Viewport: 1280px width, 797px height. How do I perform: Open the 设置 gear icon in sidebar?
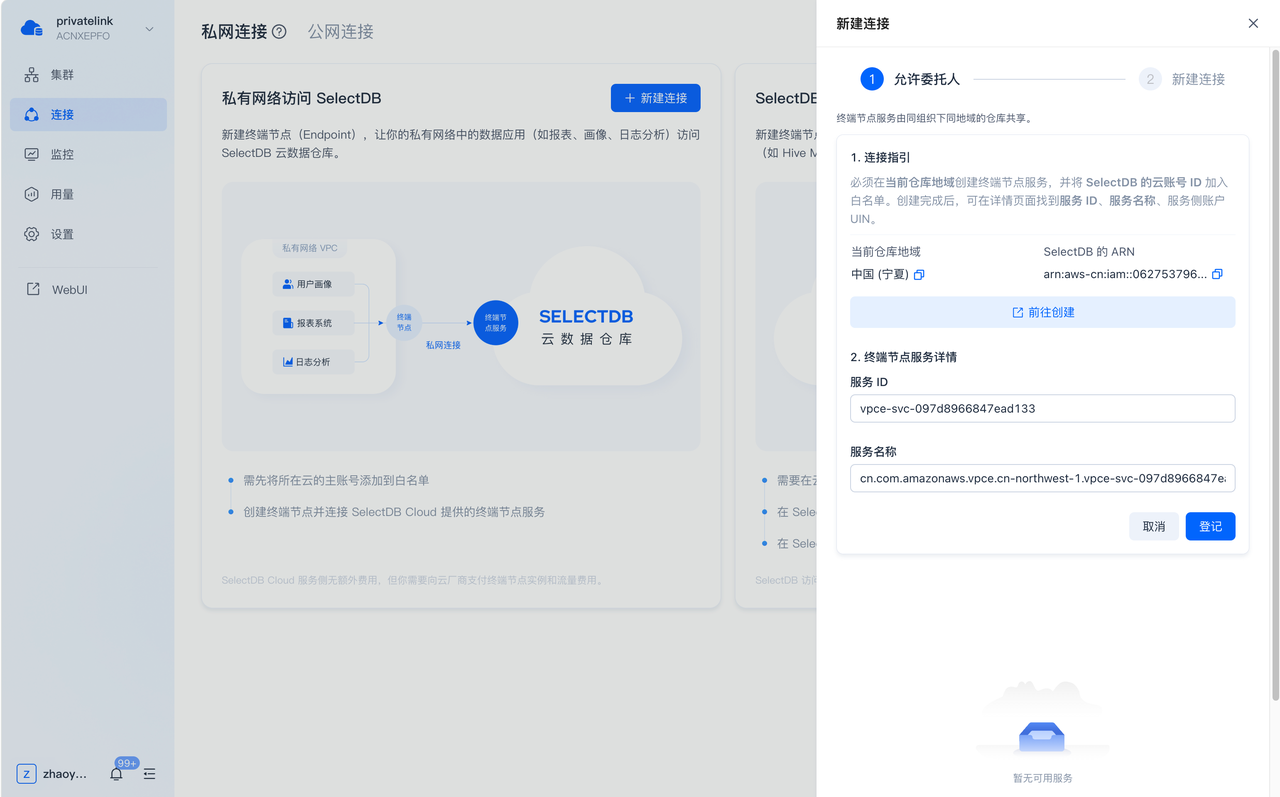(32, 235)
